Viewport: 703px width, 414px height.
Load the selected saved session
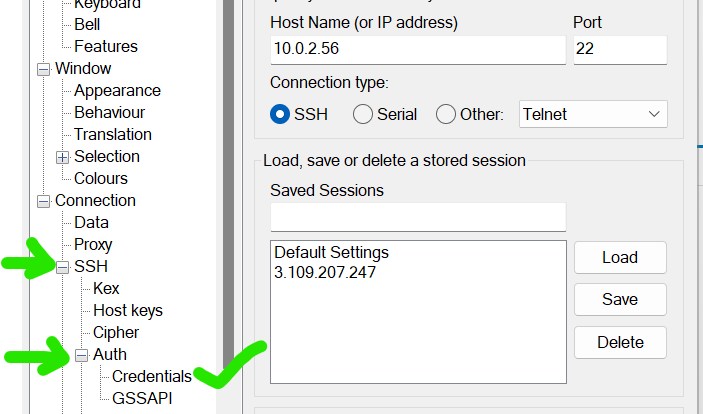click(x=620, y=257)
